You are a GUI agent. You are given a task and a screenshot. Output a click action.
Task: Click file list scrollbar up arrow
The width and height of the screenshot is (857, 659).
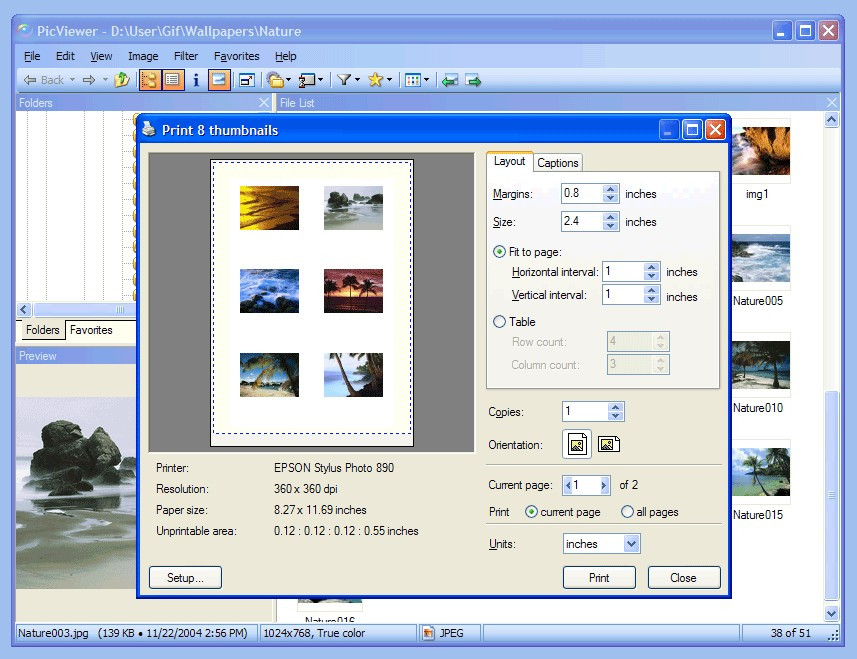tap(831, 120)
